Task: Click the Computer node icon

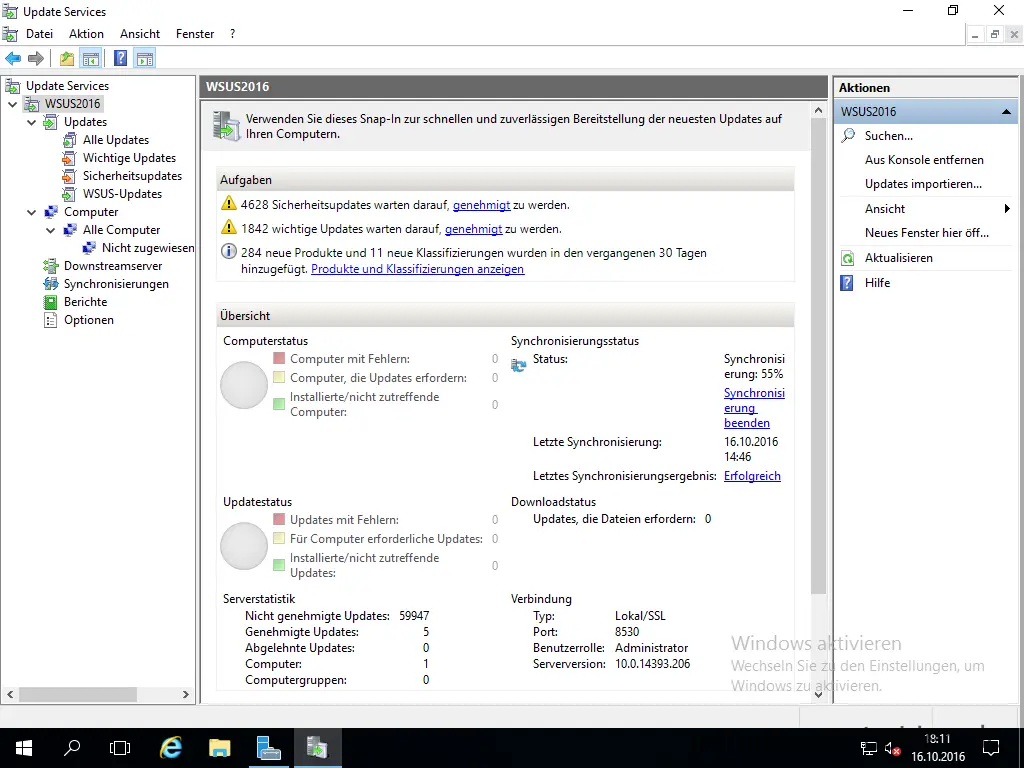Action: [50, 212]
